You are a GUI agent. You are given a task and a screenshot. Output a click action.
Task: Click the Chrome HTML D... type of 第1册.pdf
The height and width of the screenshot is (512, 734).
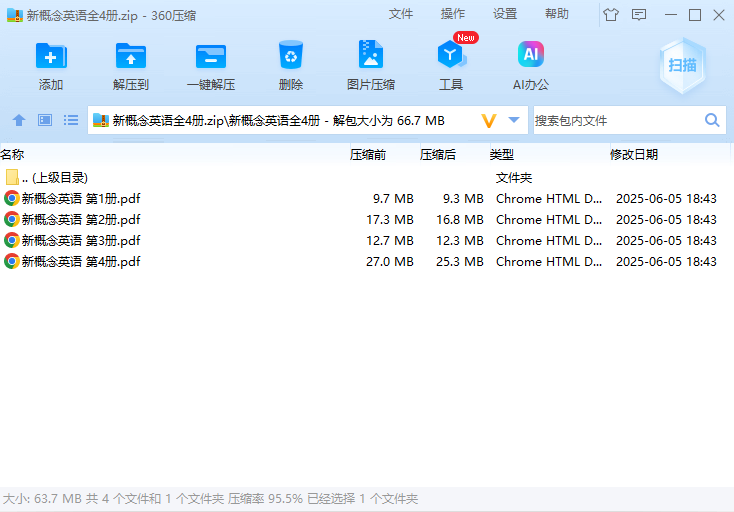point(549,198)
